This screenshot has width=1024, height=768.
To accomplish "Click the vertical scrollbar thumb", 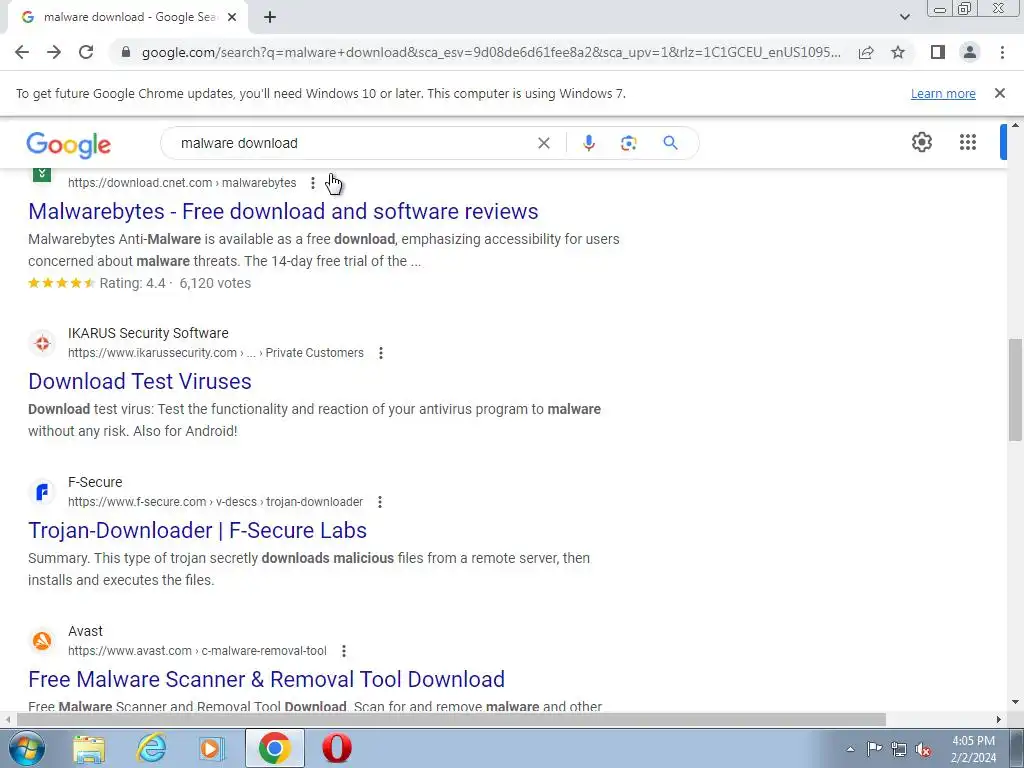I will pos(1015,390).
